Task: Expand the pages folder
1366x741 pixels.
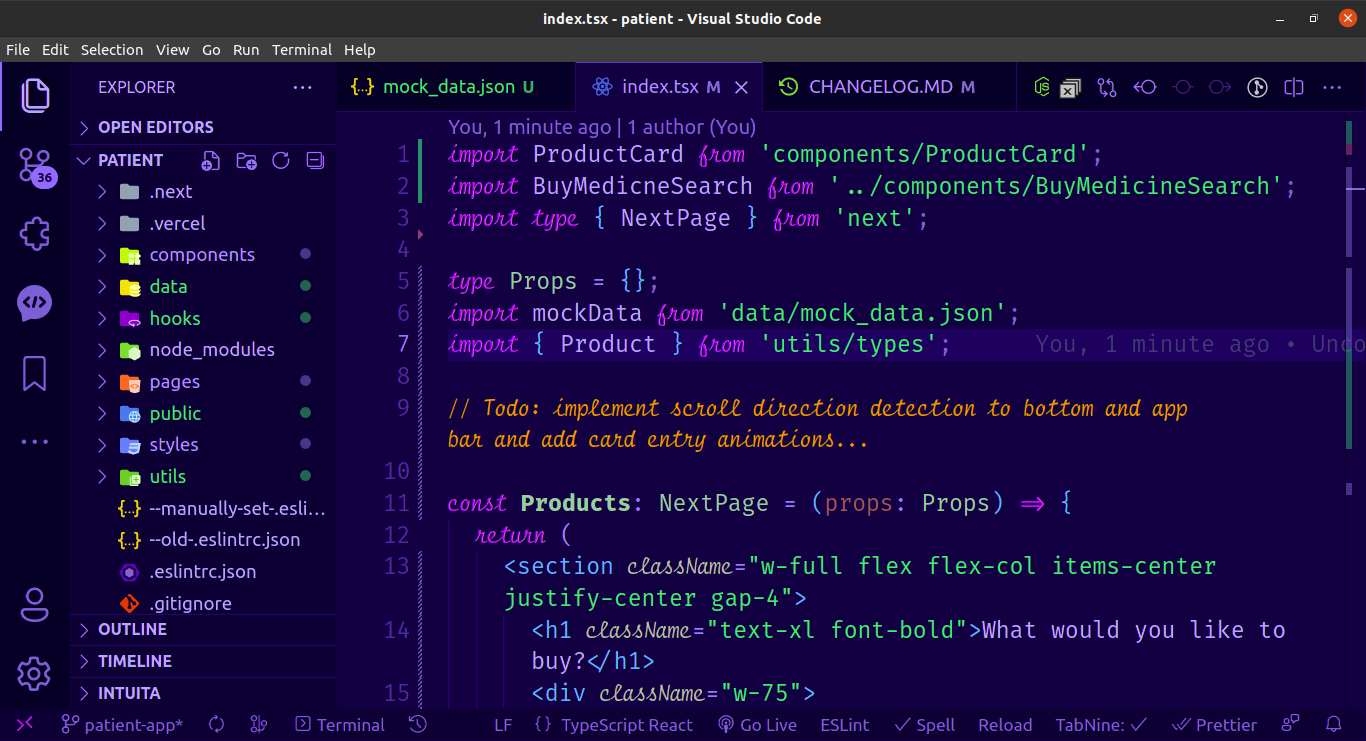Action: click(x=203, y=382)
